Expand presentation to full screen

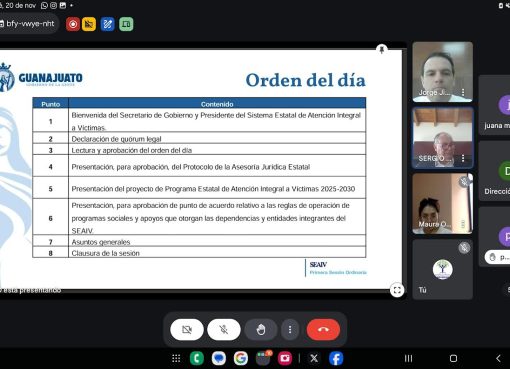[397, 290]
